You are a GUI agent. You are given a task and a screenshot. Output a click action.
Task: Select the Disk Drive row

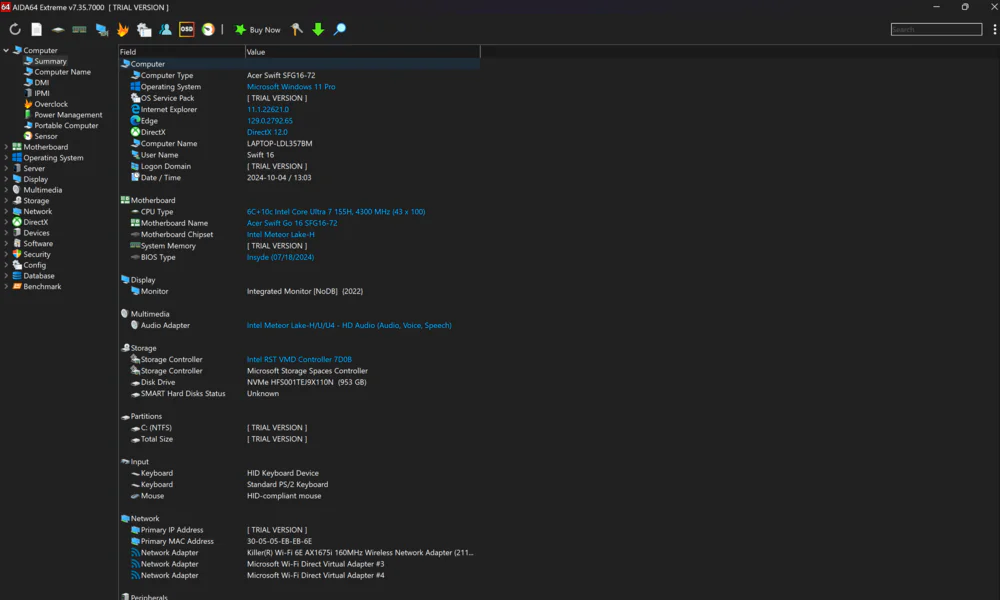(300, 383)
